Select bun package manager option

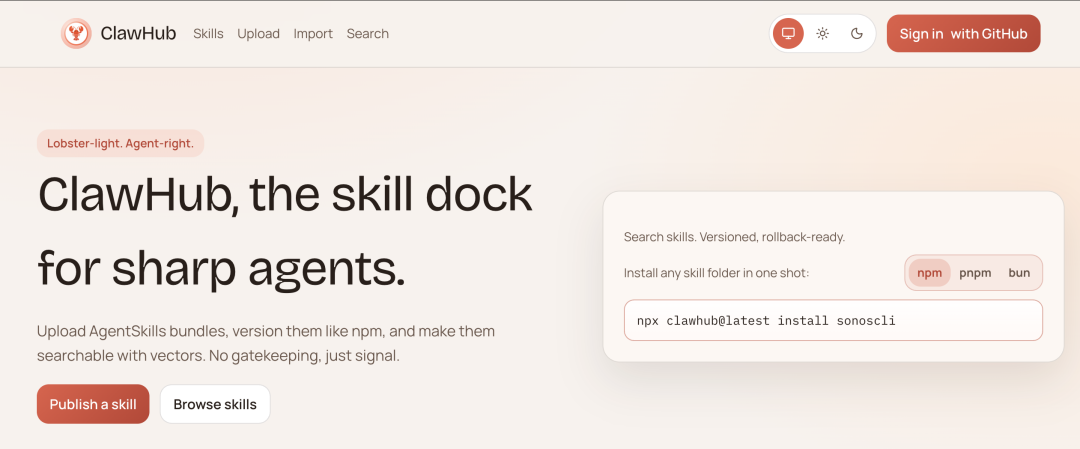tap(1019, 273)
